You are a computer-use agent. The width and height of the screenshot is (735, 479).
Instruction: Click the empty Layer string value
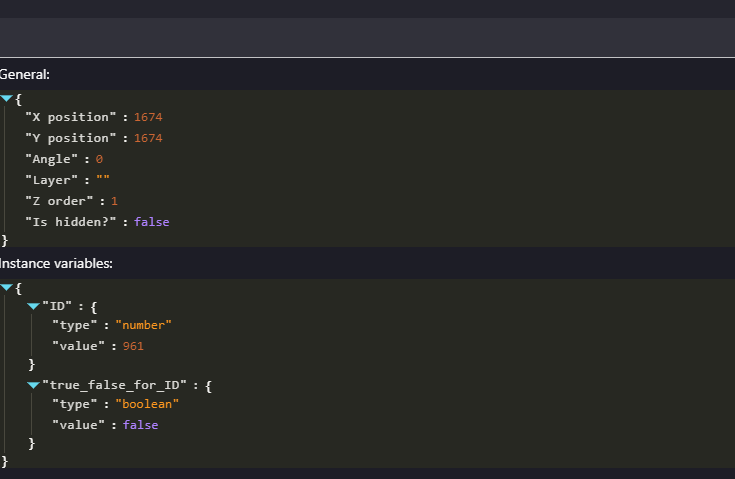103,179
